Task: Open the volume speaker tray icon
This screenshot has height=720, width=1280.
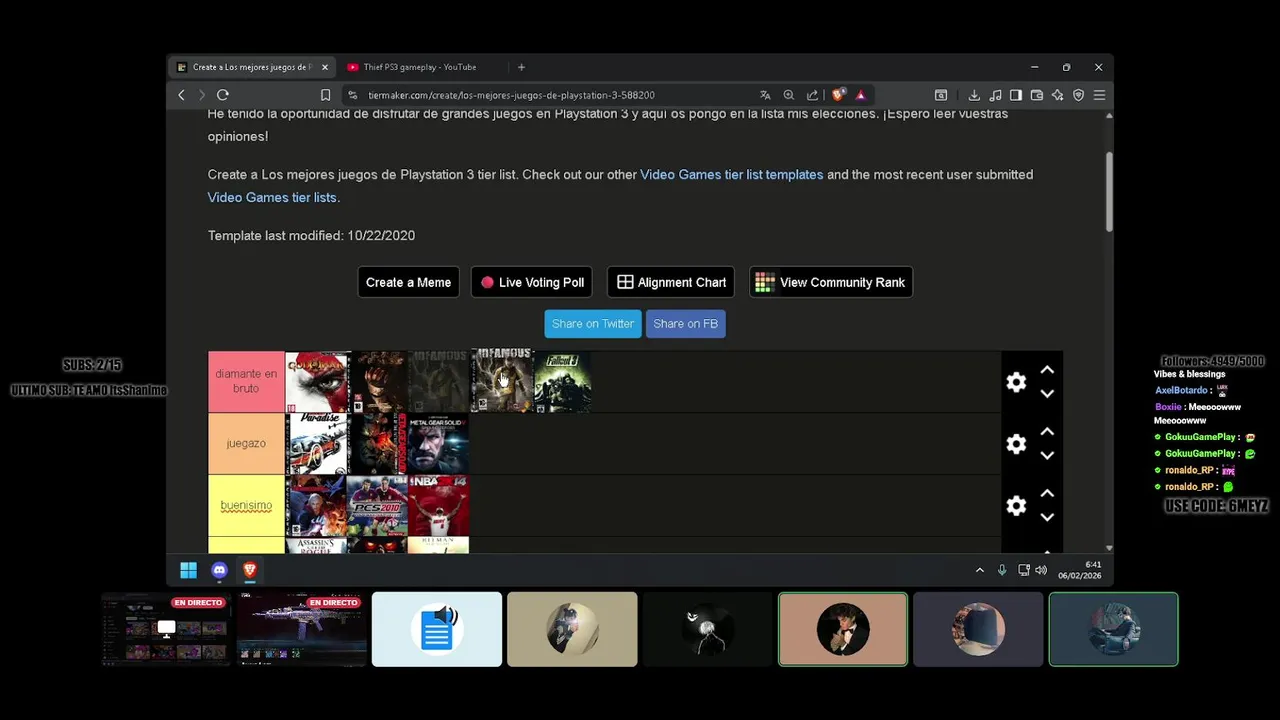Action: click(x=1041, y=570)
